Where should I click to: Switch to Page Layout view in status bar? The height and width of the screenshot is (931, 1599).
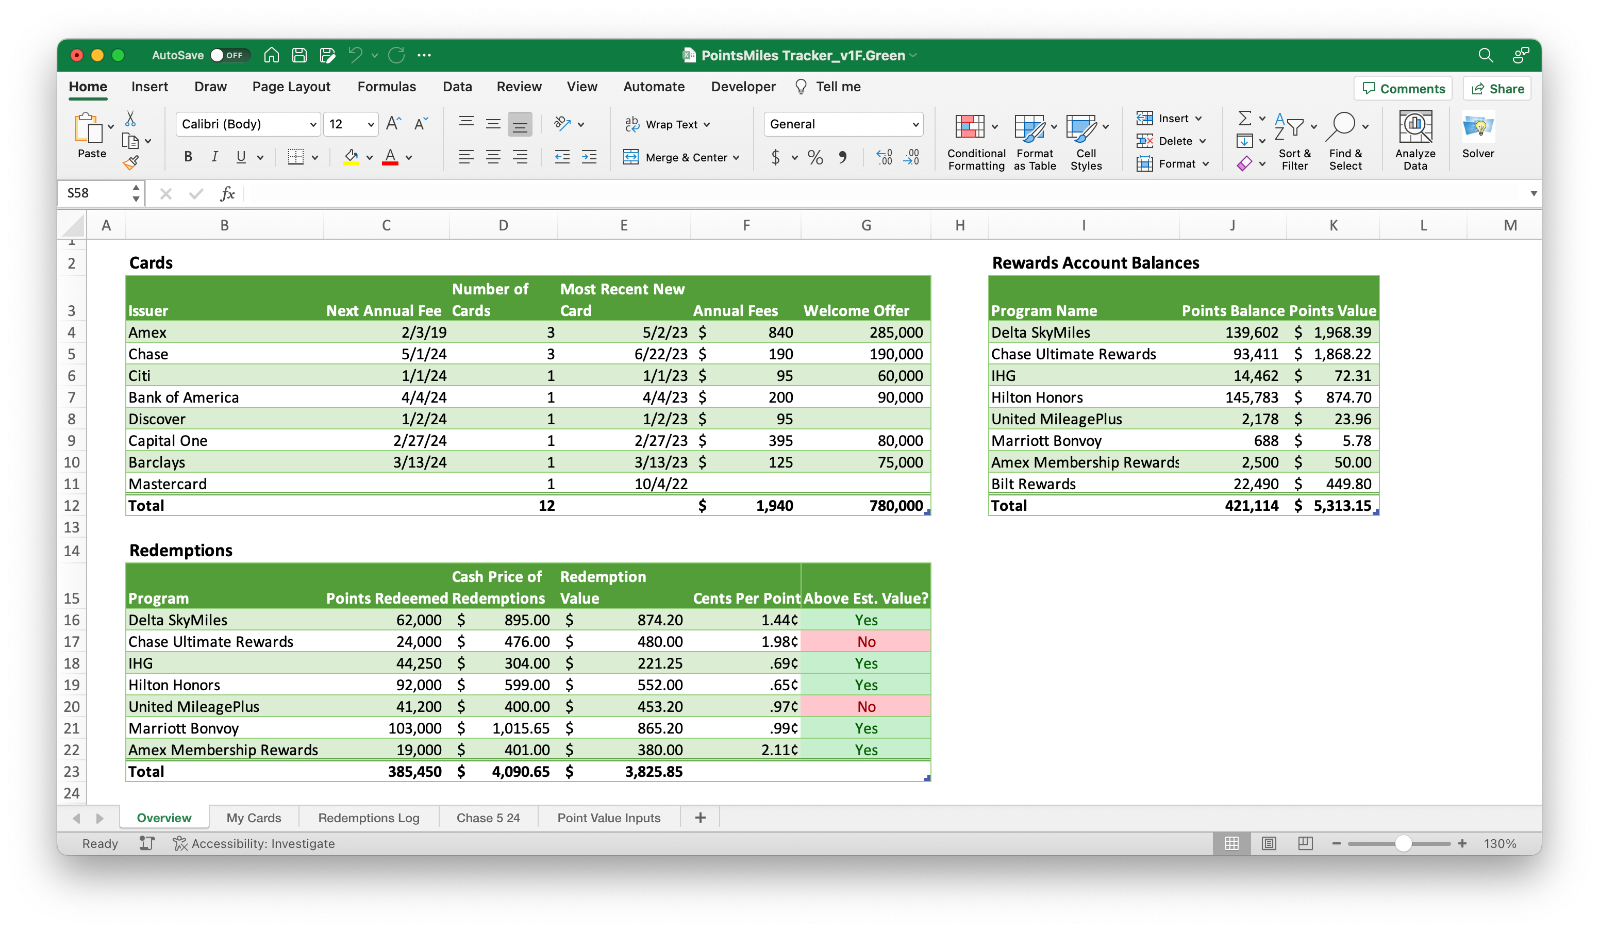pyautogui.click(x=1269, y=844)
